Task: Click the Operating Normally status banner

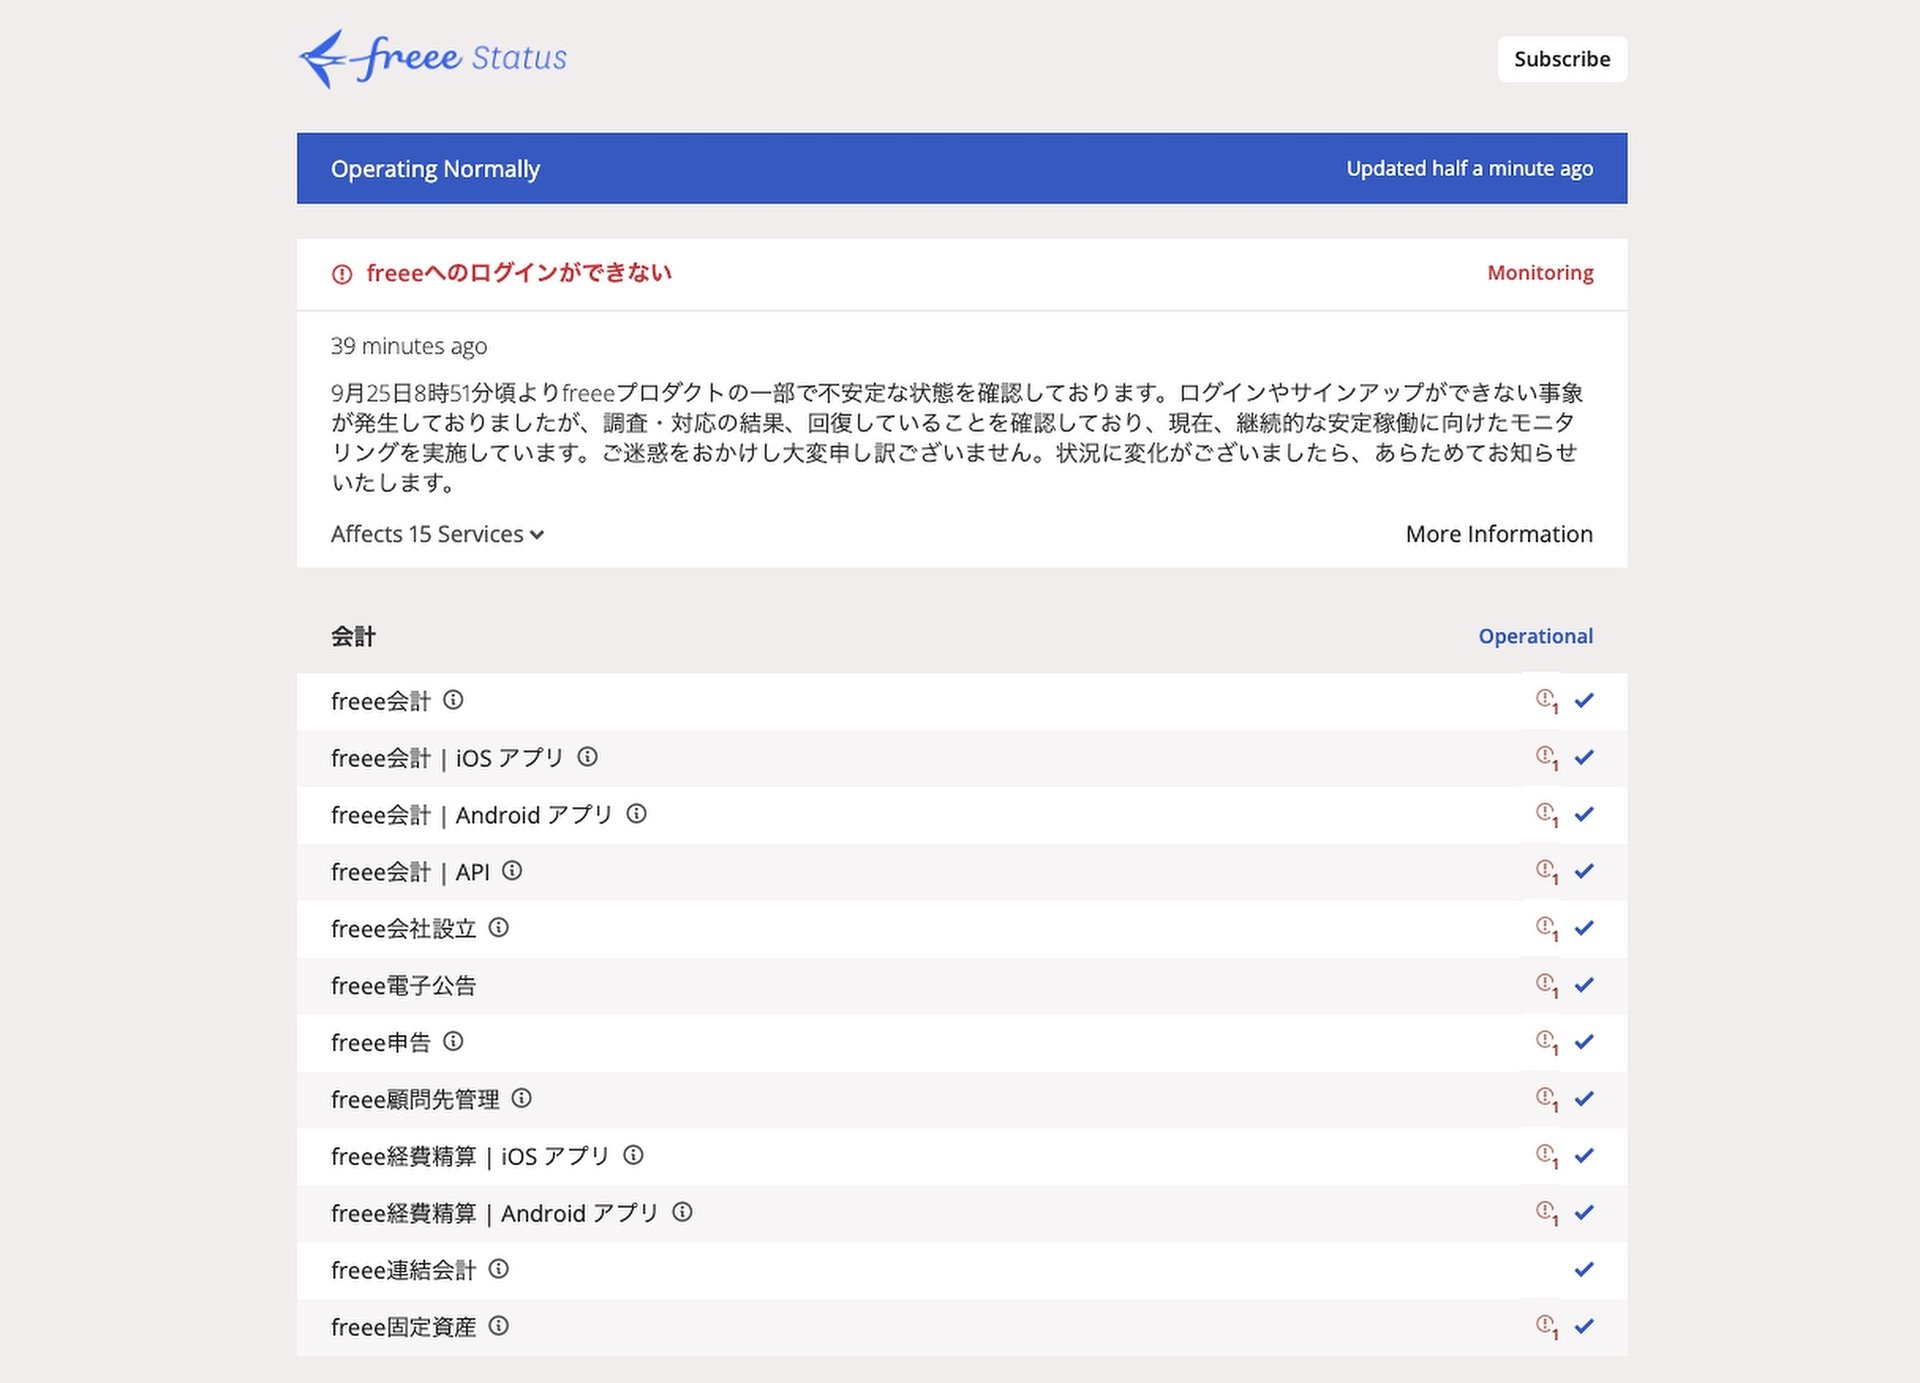Action: (962, 168)
